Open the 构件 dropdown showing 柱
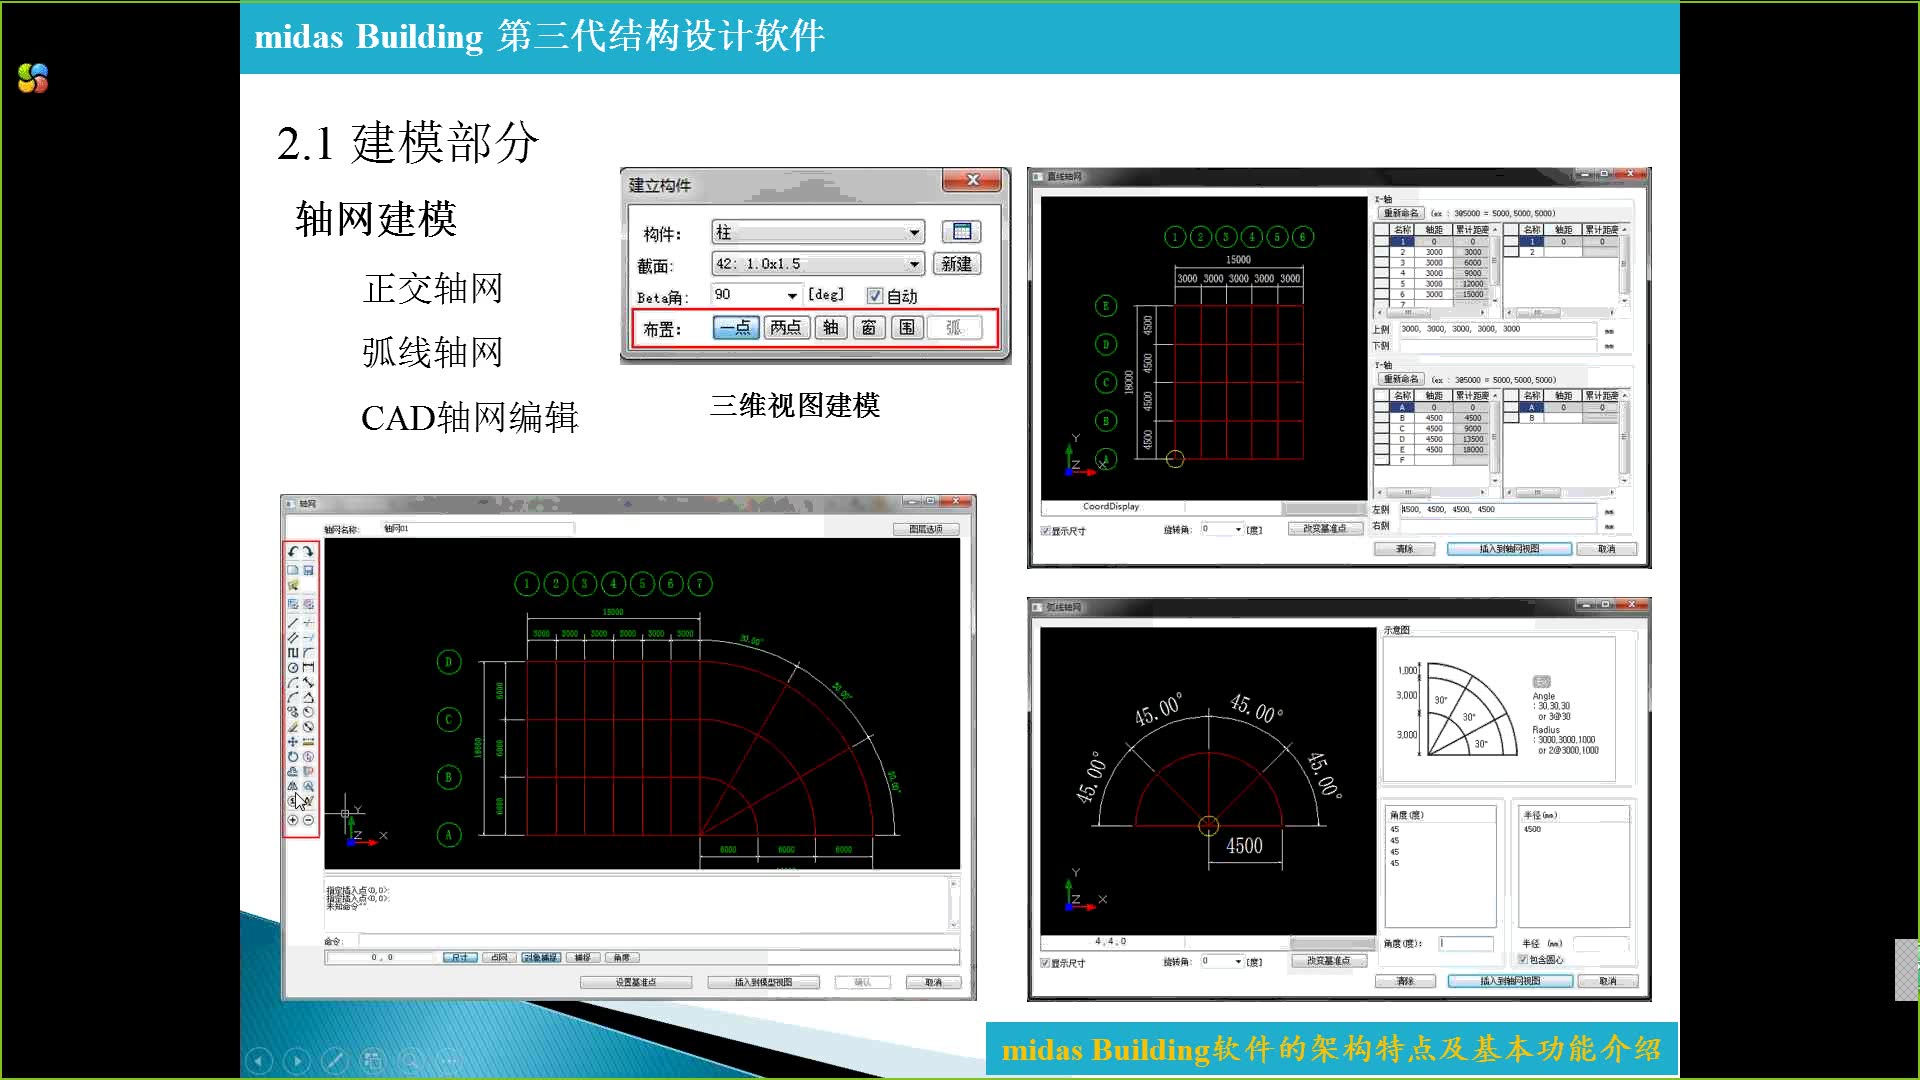Screen dimensions: 1920x1080 point(818,232)
